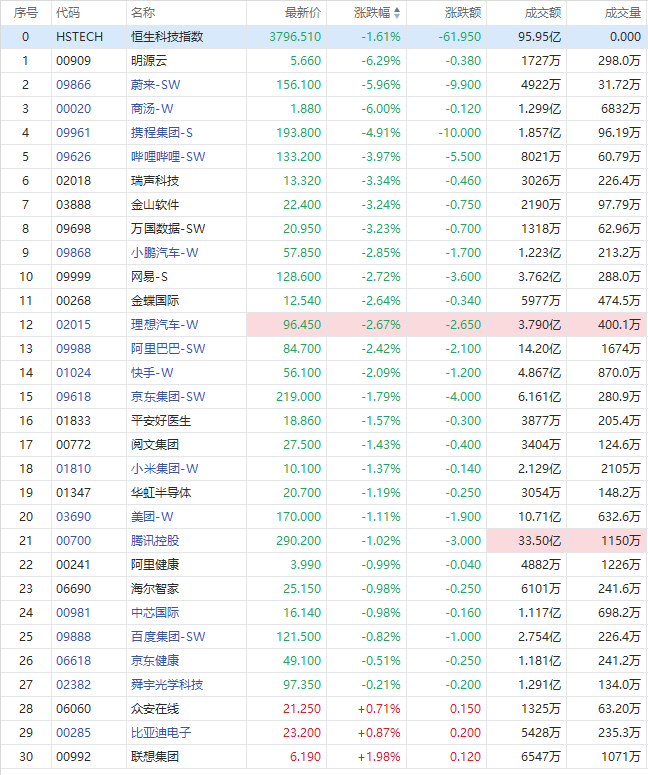Select the 金蝶国际 row name
This screenshot has height=775, width=648.
click(155, 301)
